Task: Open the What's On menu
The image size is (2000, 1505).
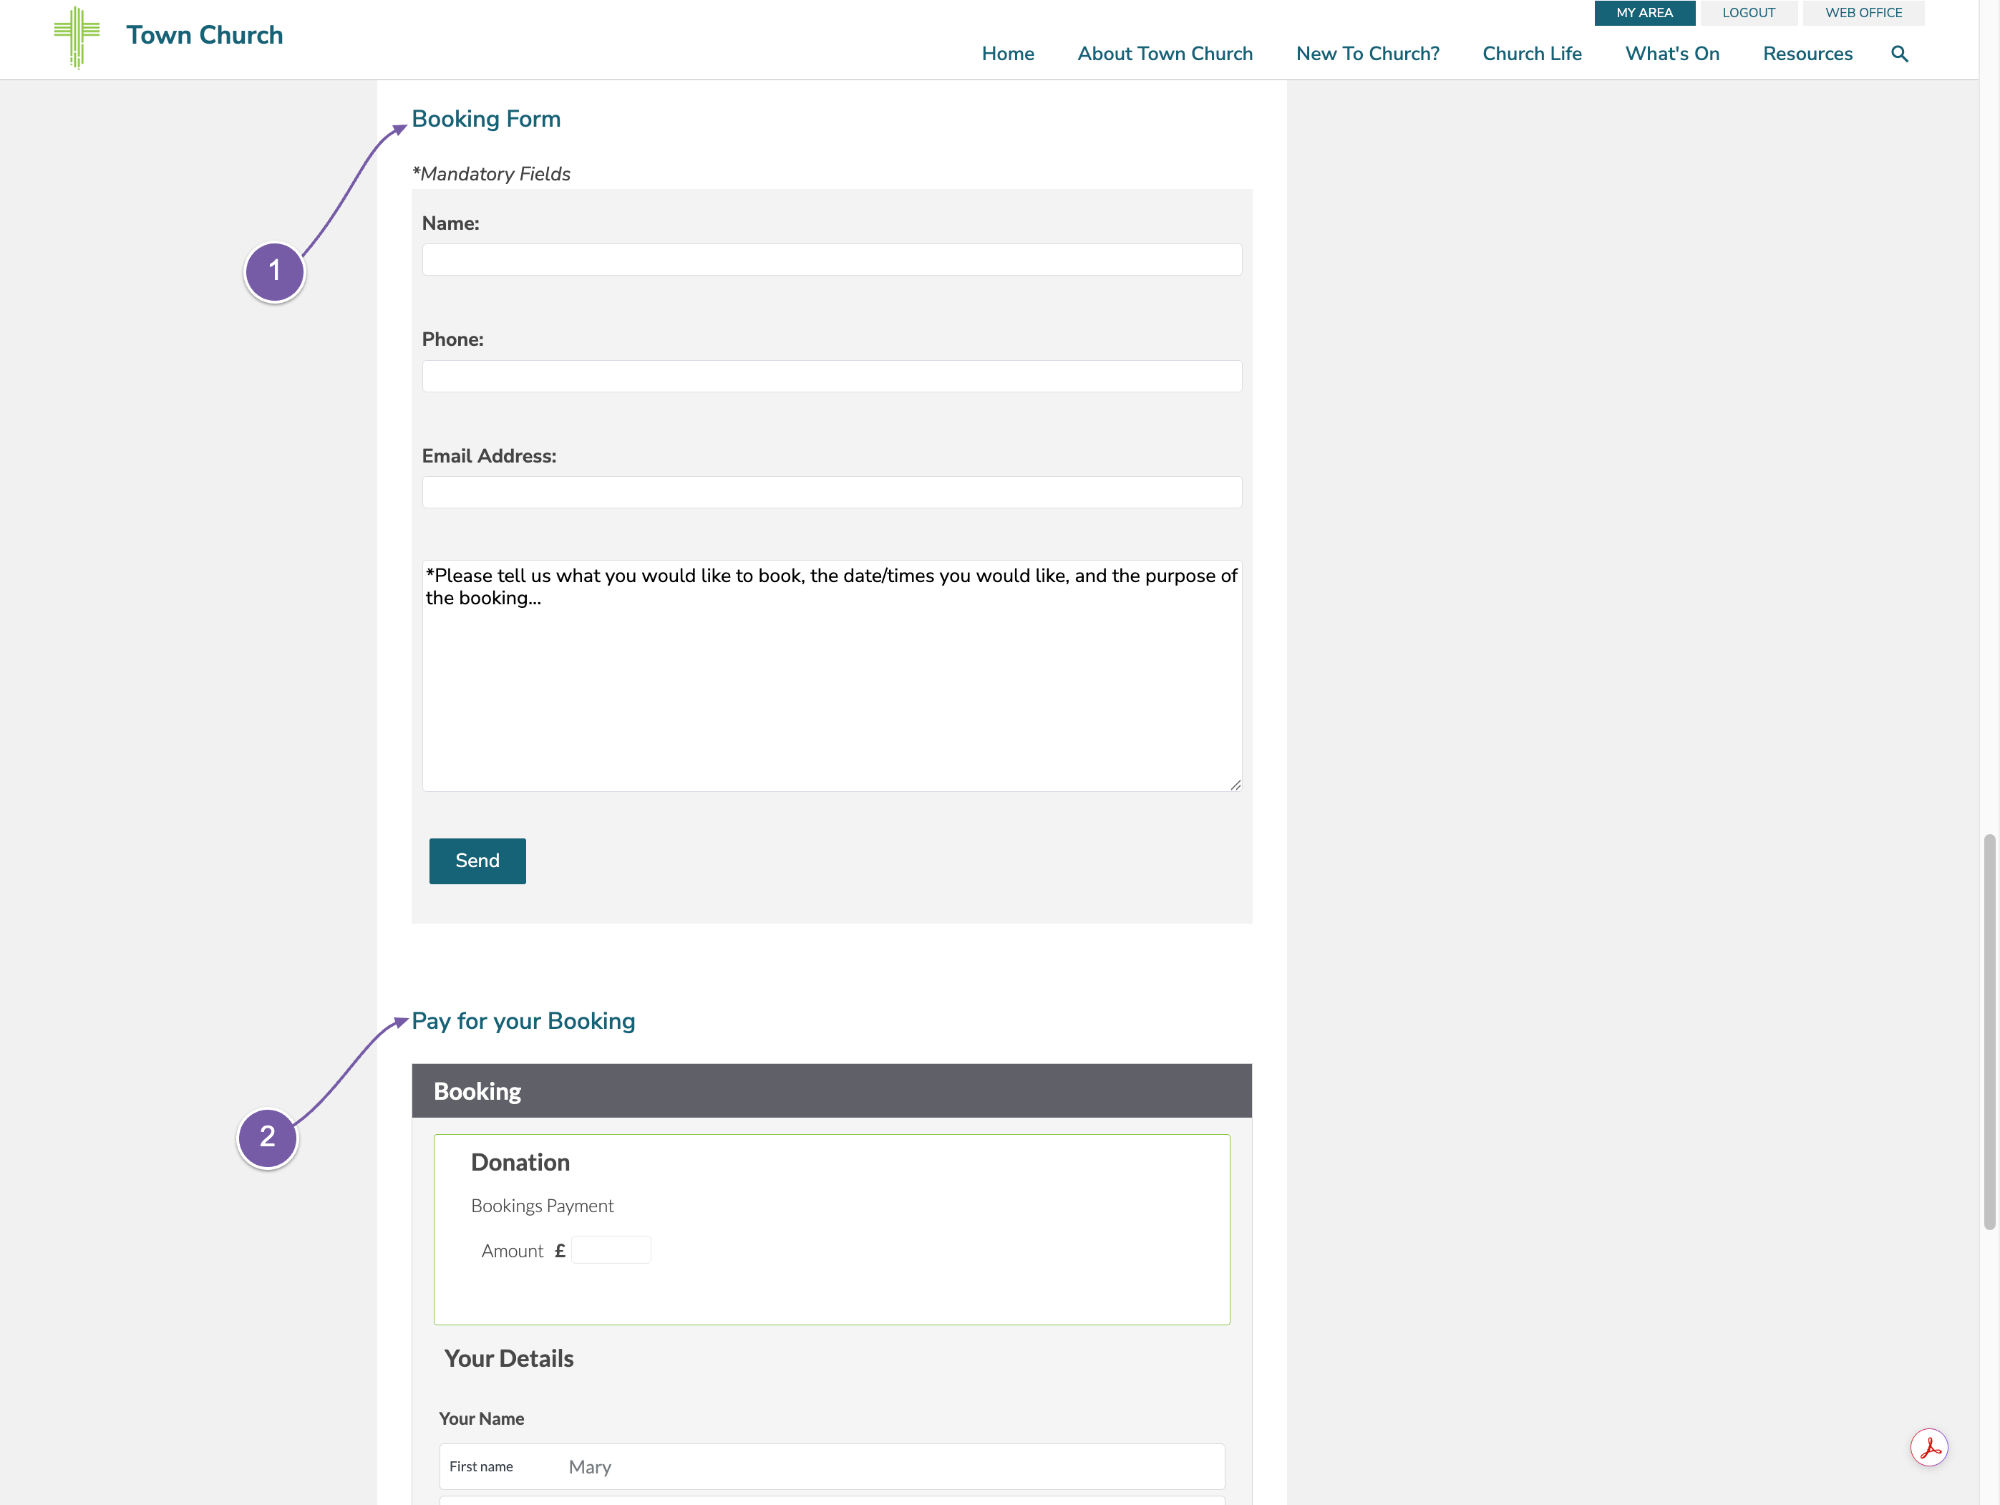Action: click(1672, 54)
